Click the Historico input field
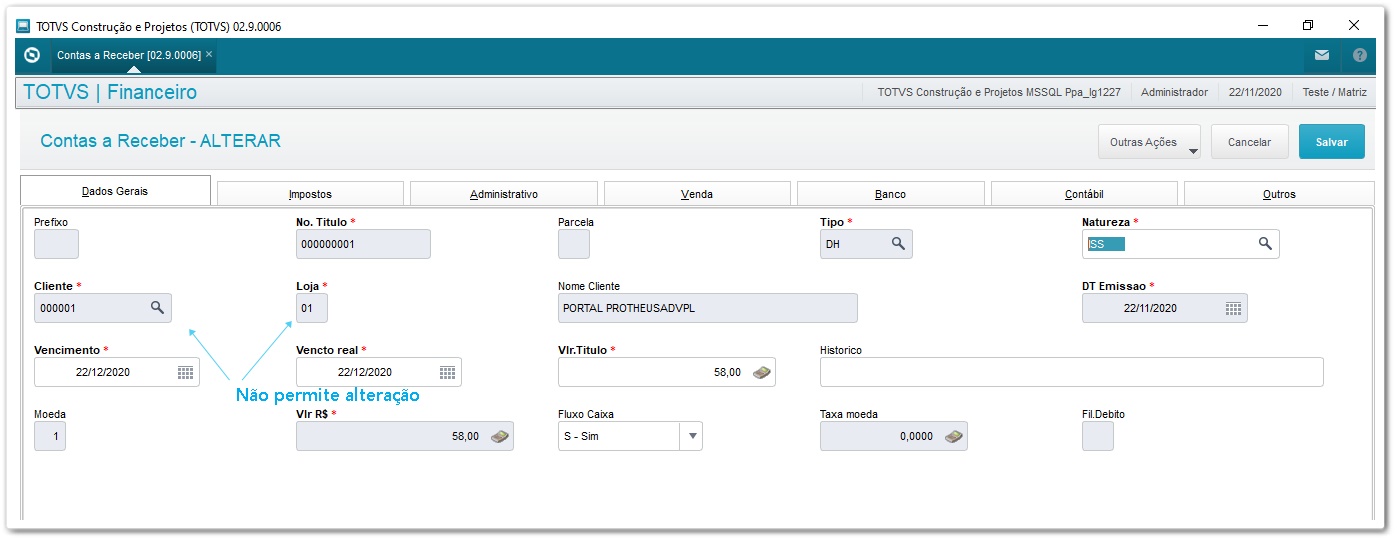This screenshot has width=1397, height=541. coord(1071,372)
